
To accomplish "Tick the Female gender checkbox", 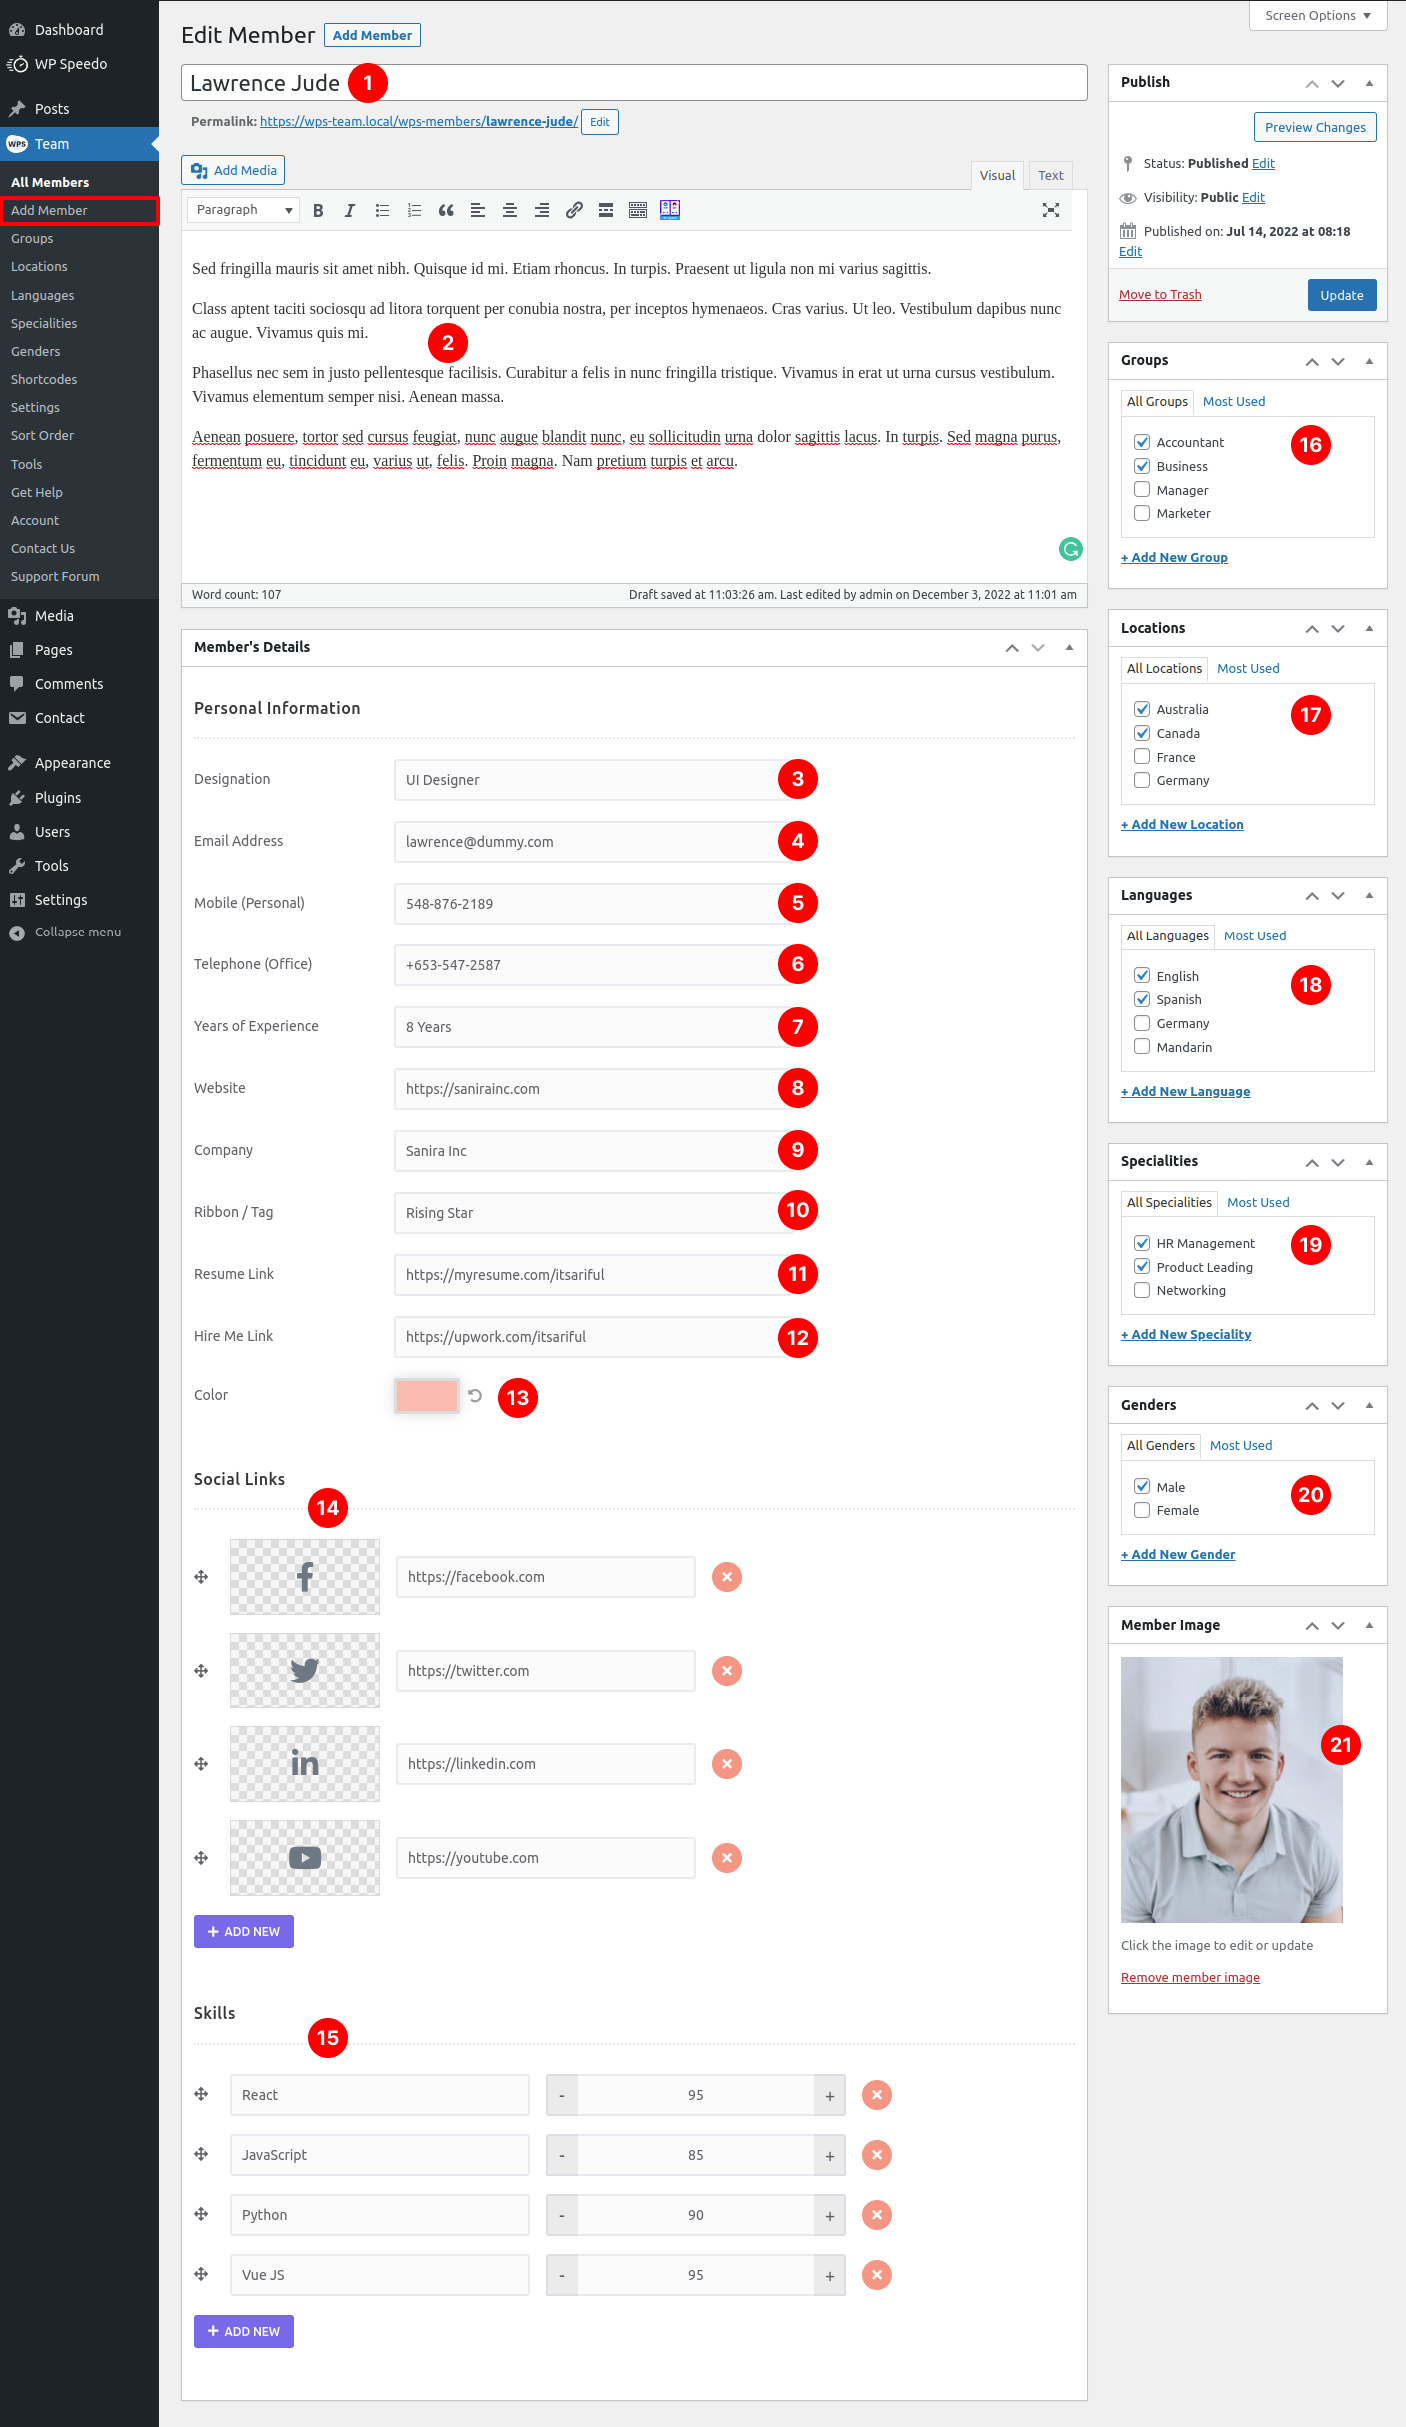I will coord(1142,1510).
